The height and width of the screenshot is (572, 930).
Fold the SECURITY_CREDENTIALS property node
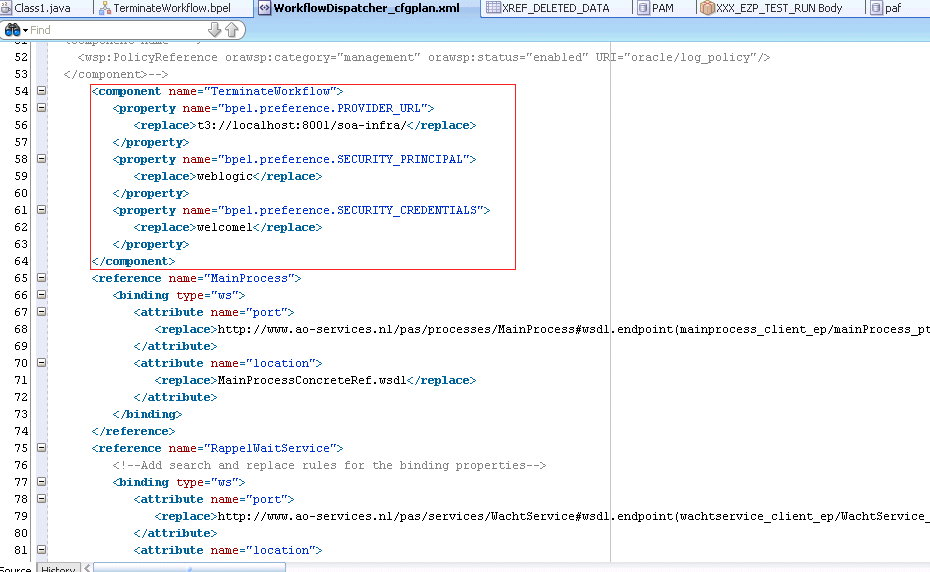(41, 210)
